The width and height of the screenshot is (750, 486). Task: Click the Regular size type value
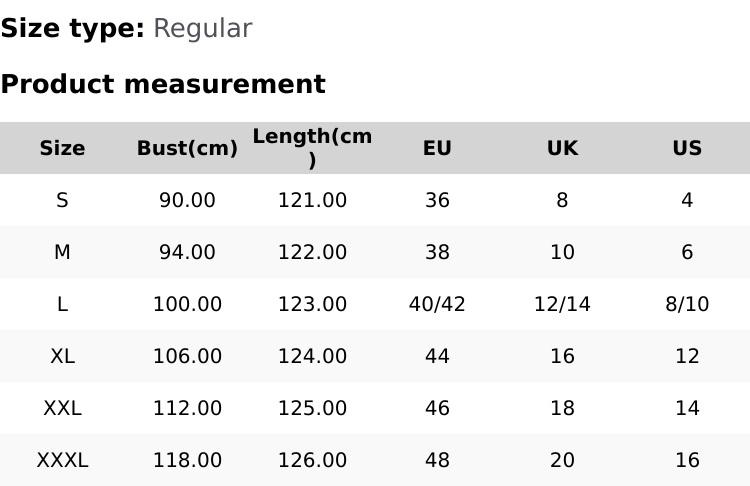click(202, 28)
